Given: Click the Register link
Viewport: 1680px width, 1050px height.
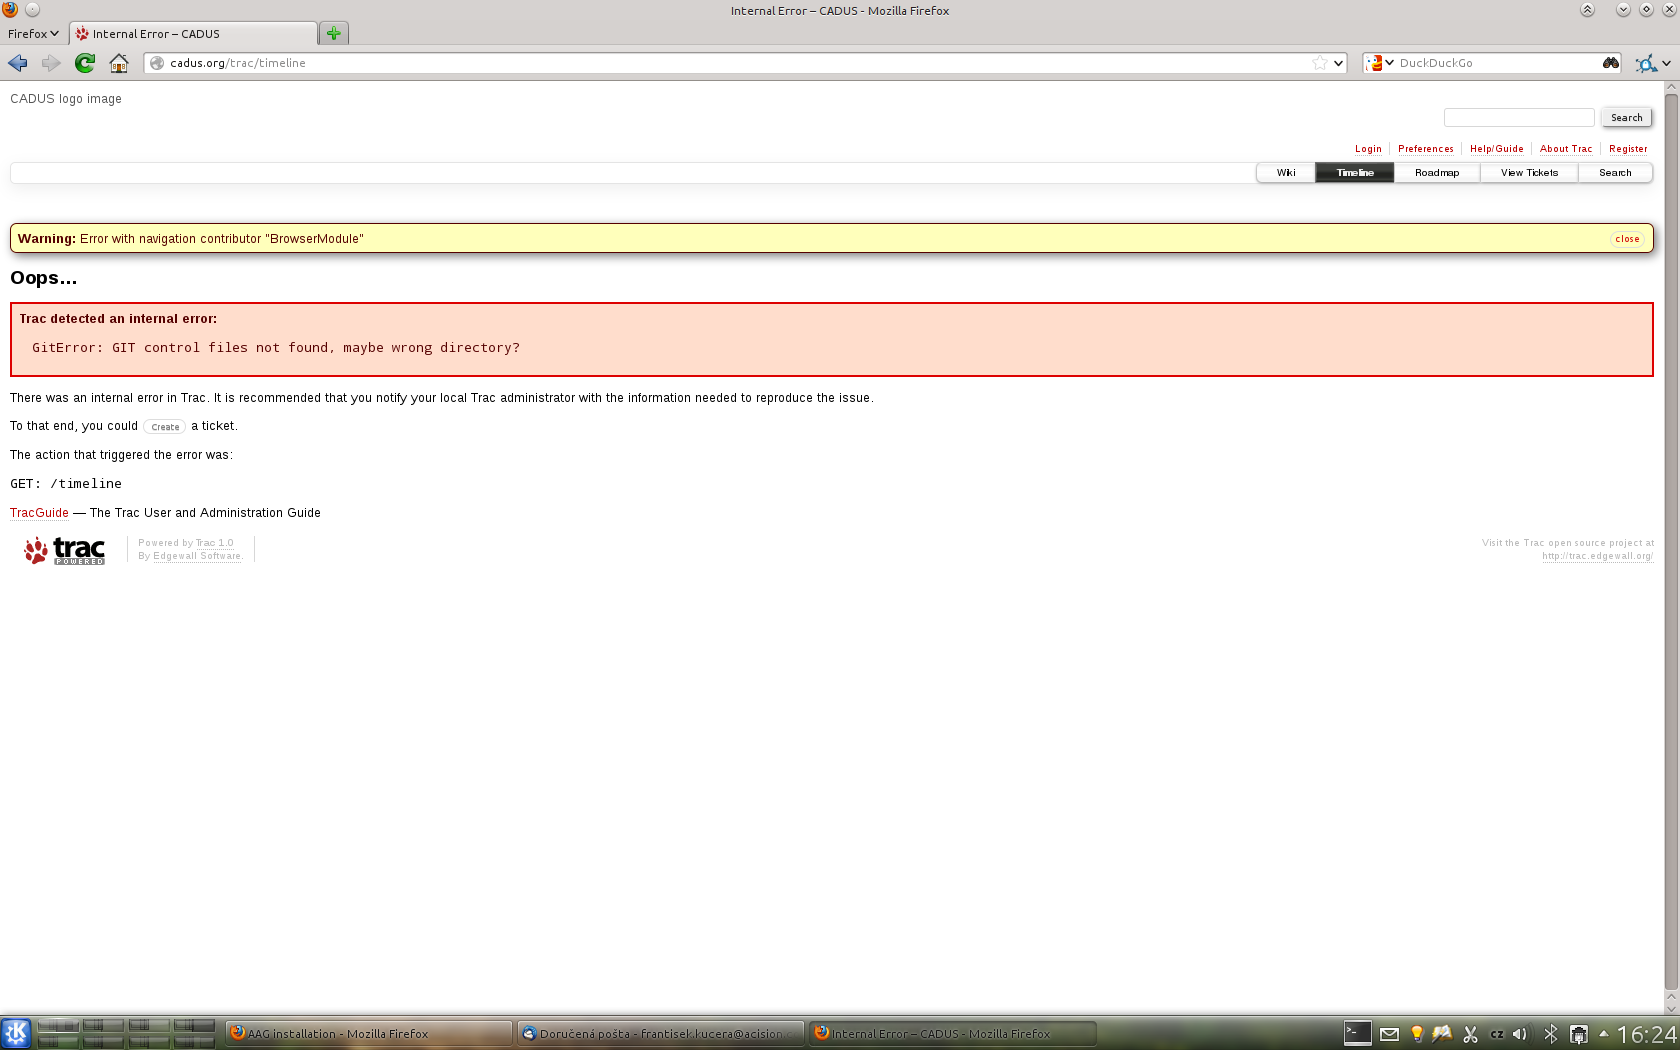Looking at the screenshot, I should [x=1628, y=149].
